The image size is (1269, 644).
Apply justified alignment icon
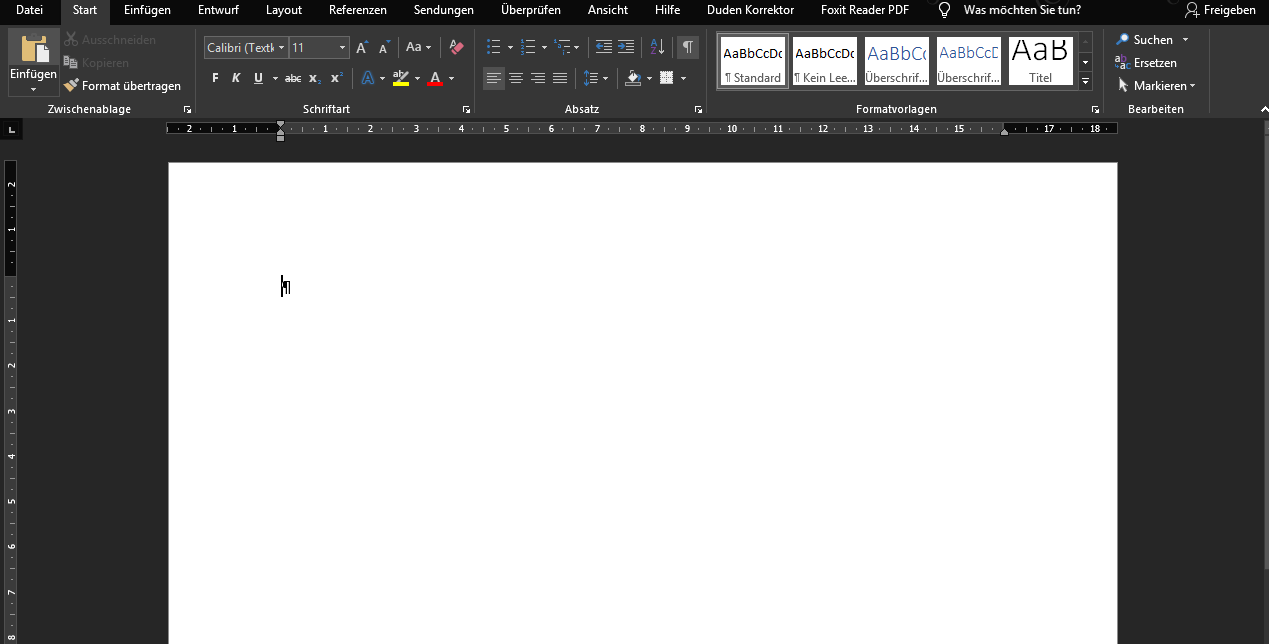[x=560, y=78]
